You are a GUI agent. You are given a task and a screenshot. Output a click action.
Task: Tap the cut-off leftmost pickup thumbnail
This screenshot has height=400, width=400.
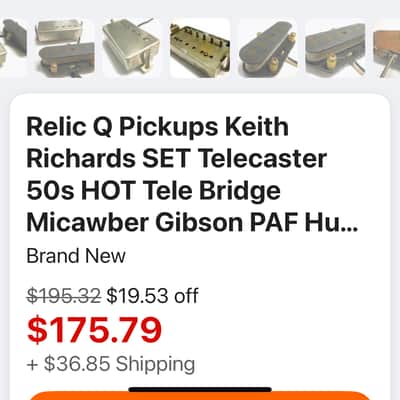point(13,48)
